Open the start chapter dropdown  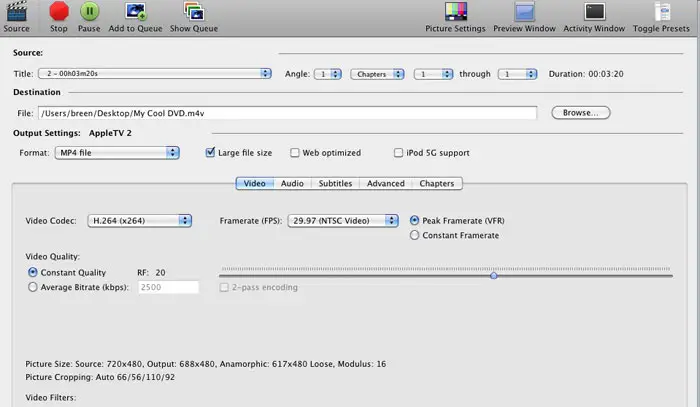(433, 74)
